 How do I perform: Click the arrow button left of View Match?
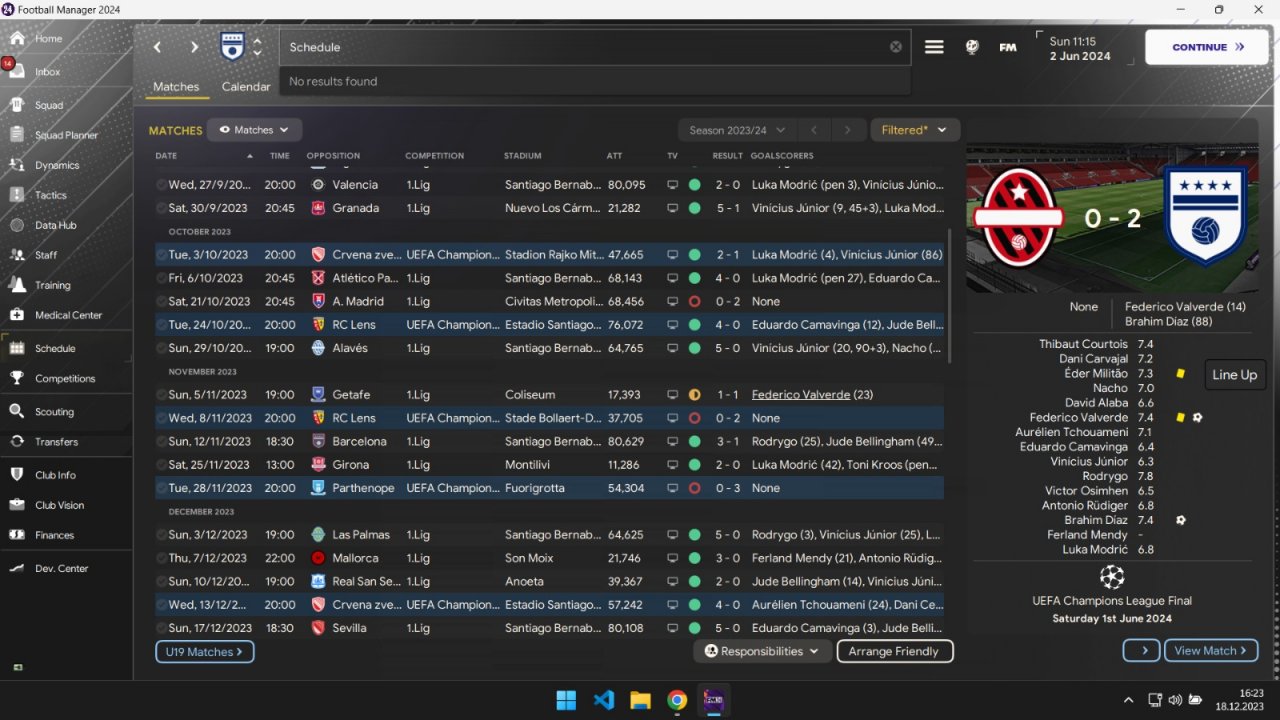pos(1141,651)
